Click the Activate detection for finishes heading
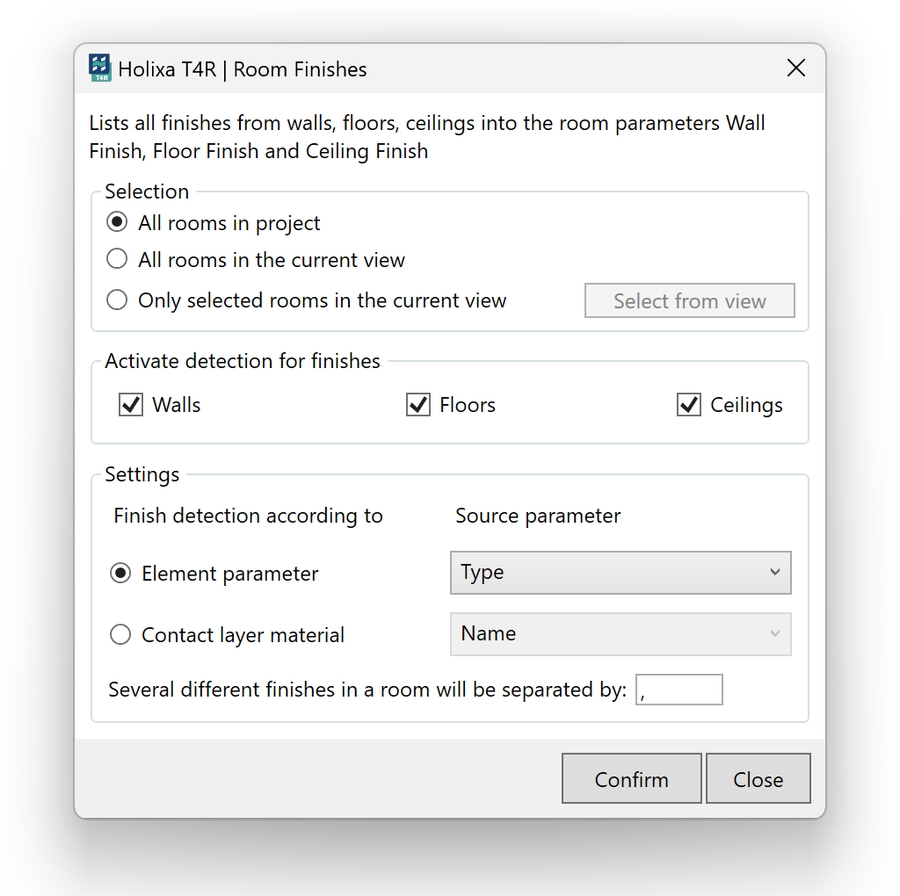The width and height of the screenshot is (900, 896). click(x=243, y=361)
